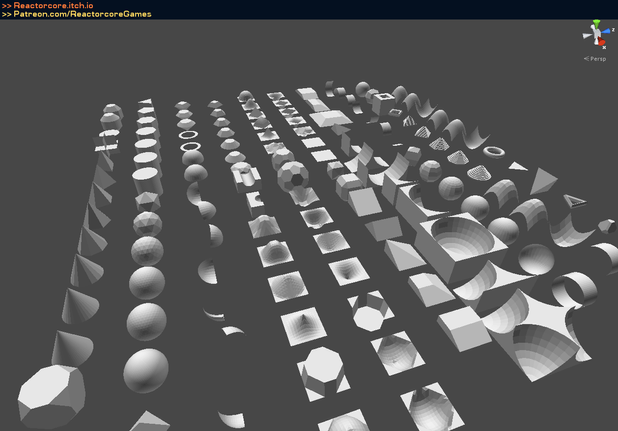Image resolution: width=618 pixels, height=431 pixels.
Task: Open the Reactorcore.itch.io link
Action: [53, 6]
